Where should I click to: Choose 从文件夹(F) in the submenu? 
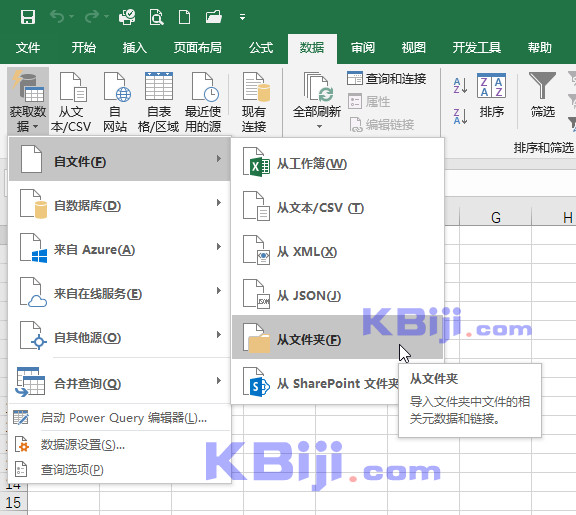[337, 337]
